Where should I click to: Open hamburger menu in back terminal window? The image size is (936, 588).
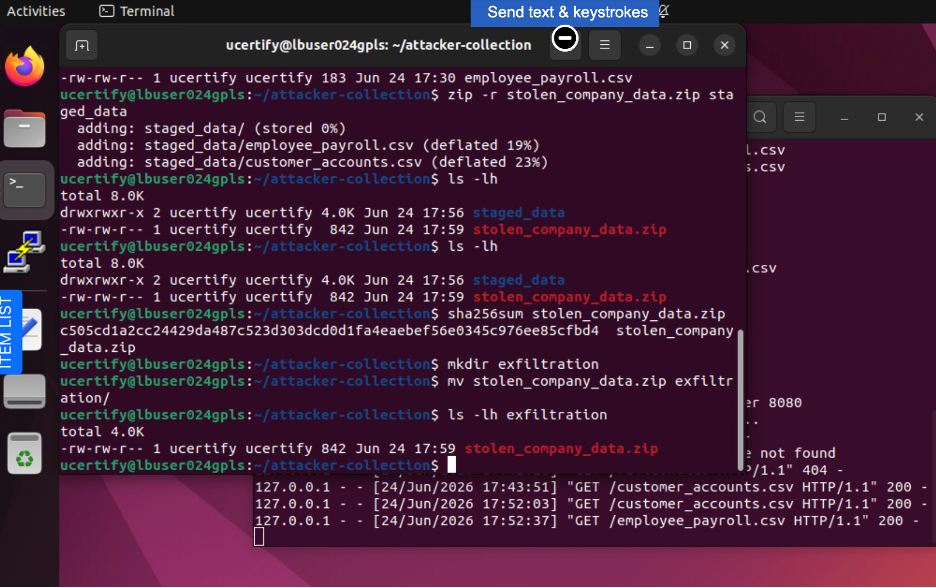point(799,117)
